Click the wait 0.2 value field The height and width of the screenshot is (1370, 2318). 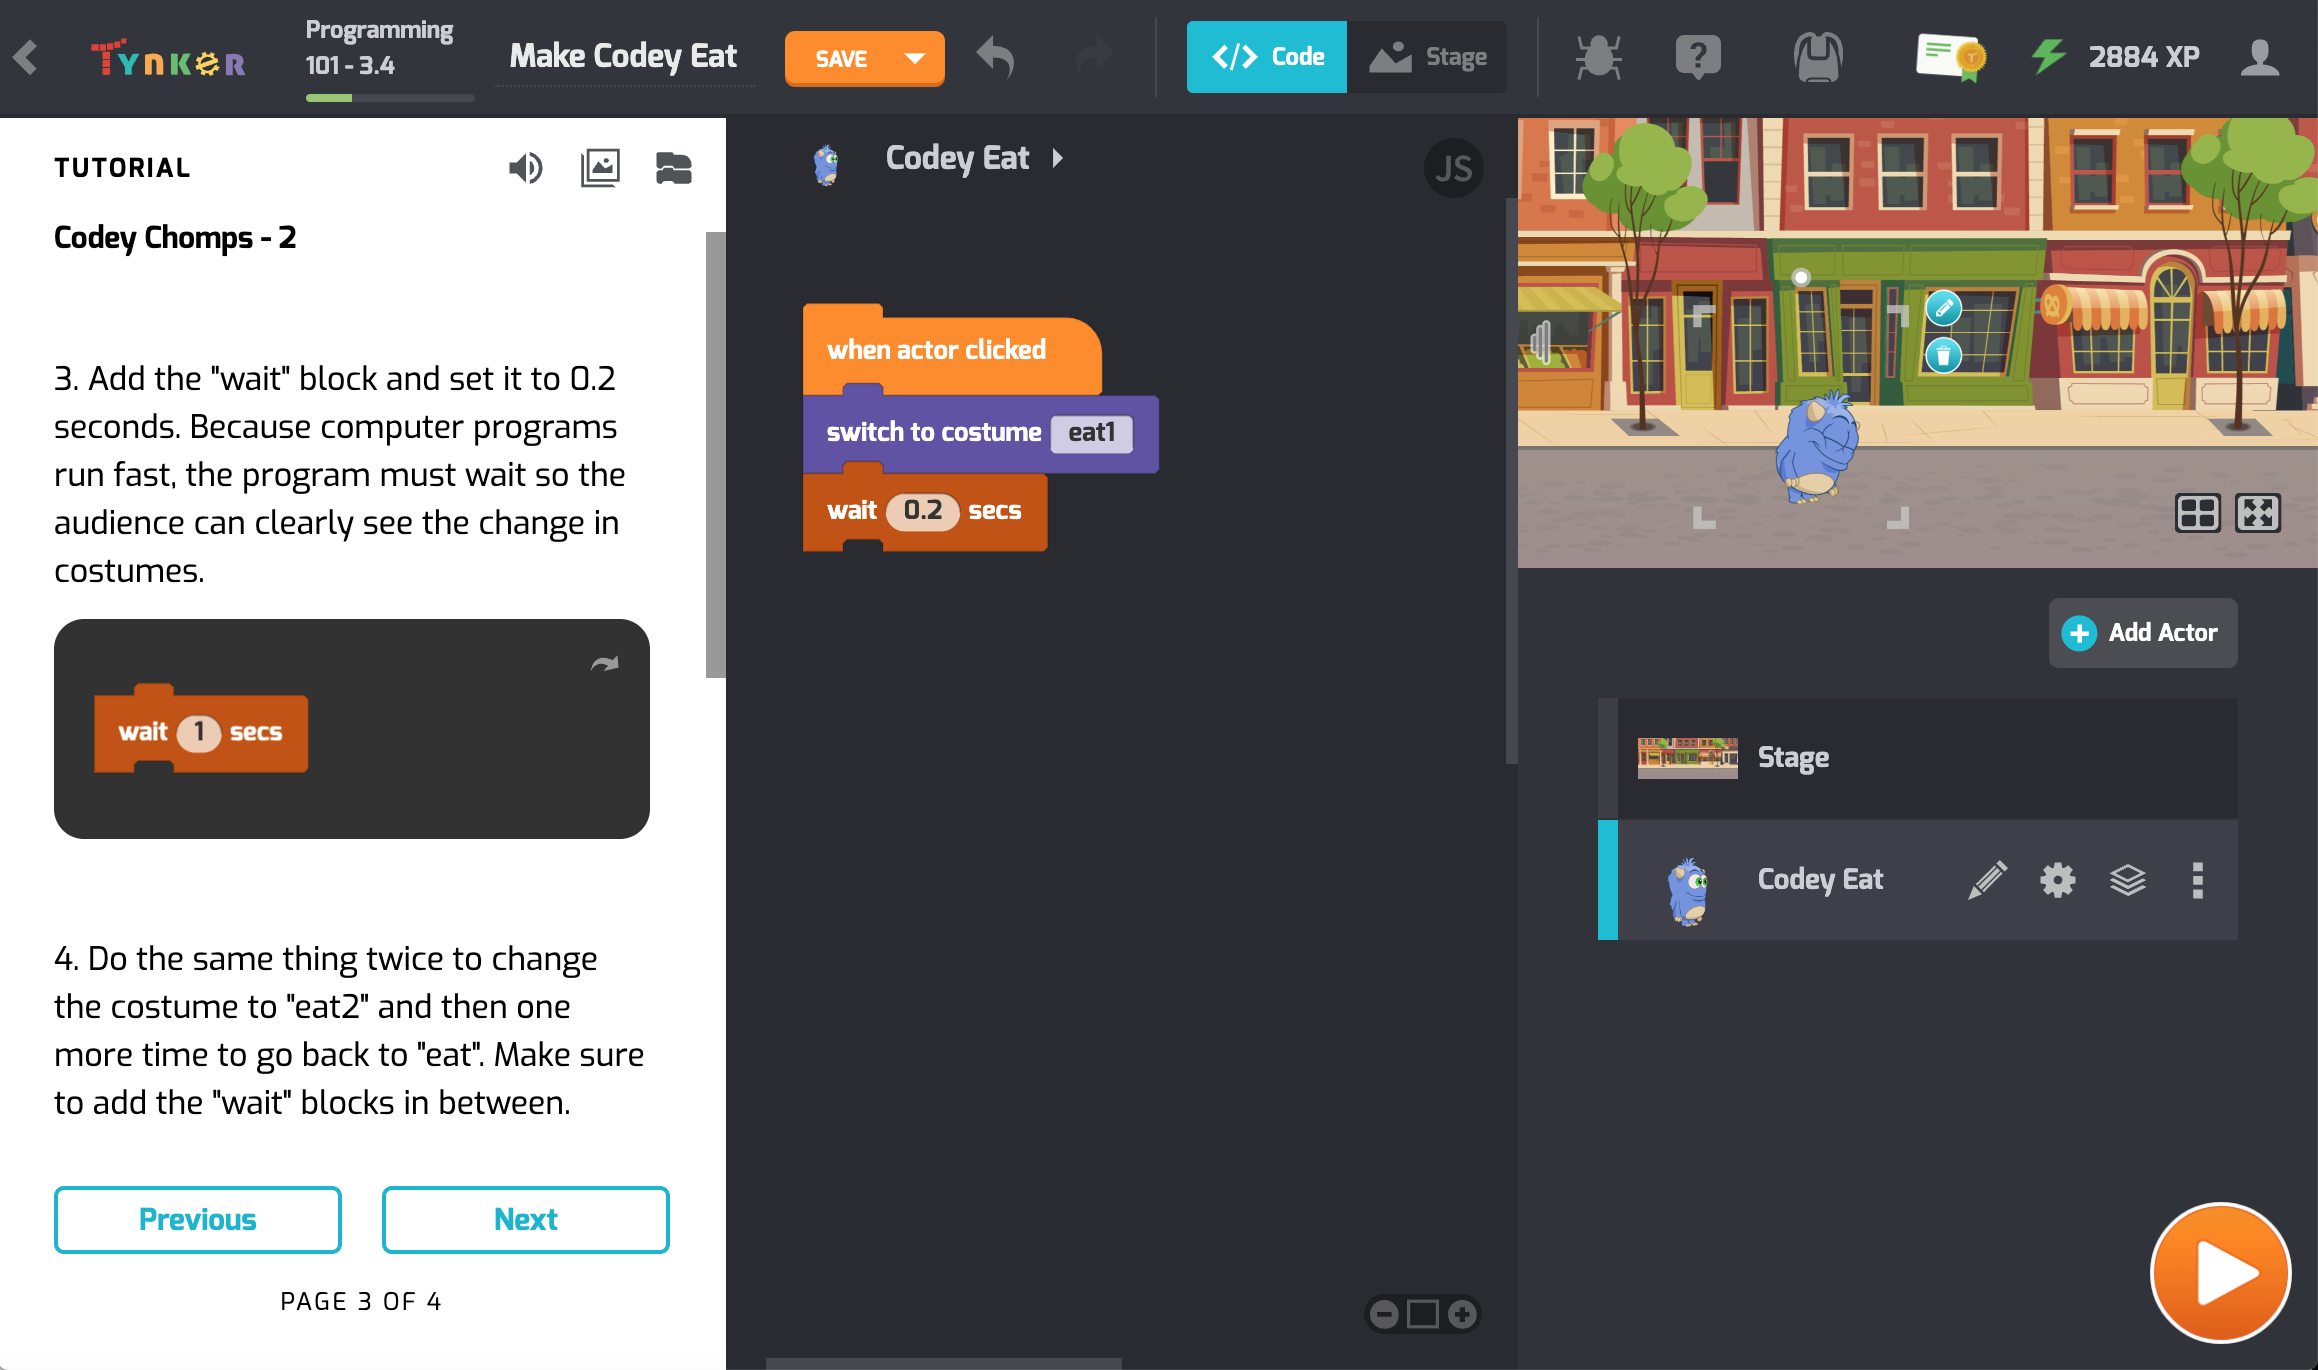point(922,511)
